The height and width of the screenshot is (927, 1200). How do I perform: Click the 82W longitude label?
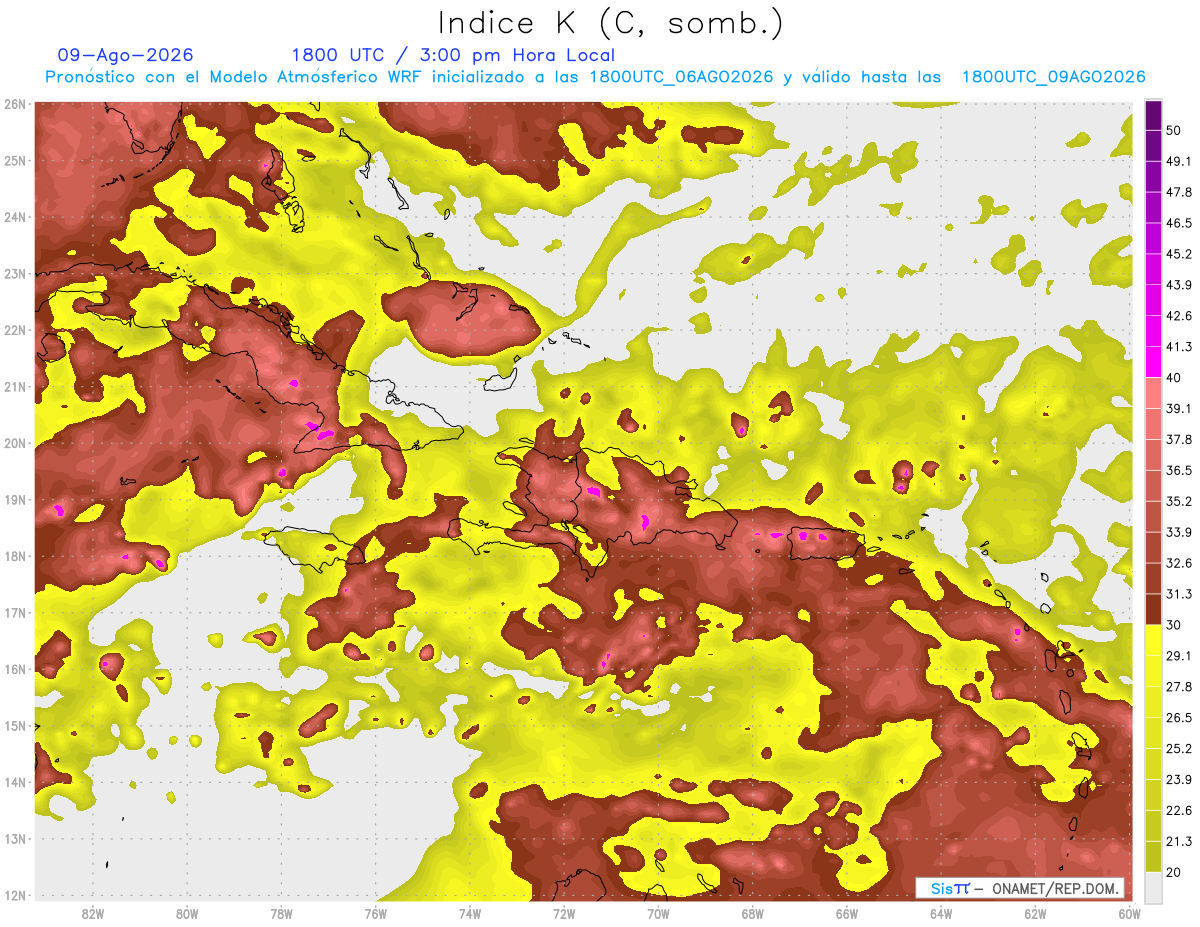click(x=93, y=914)
